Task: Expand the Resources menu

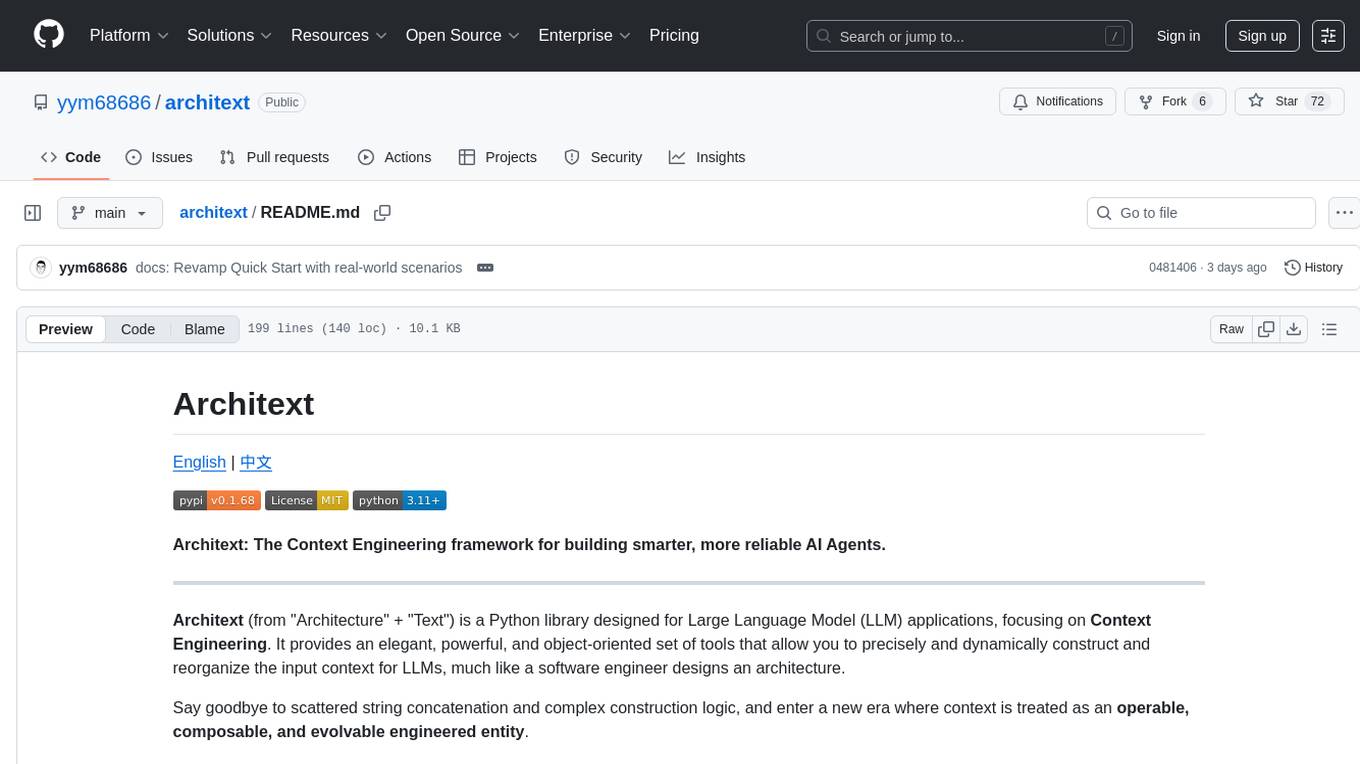Action: (x=339, y=35)
